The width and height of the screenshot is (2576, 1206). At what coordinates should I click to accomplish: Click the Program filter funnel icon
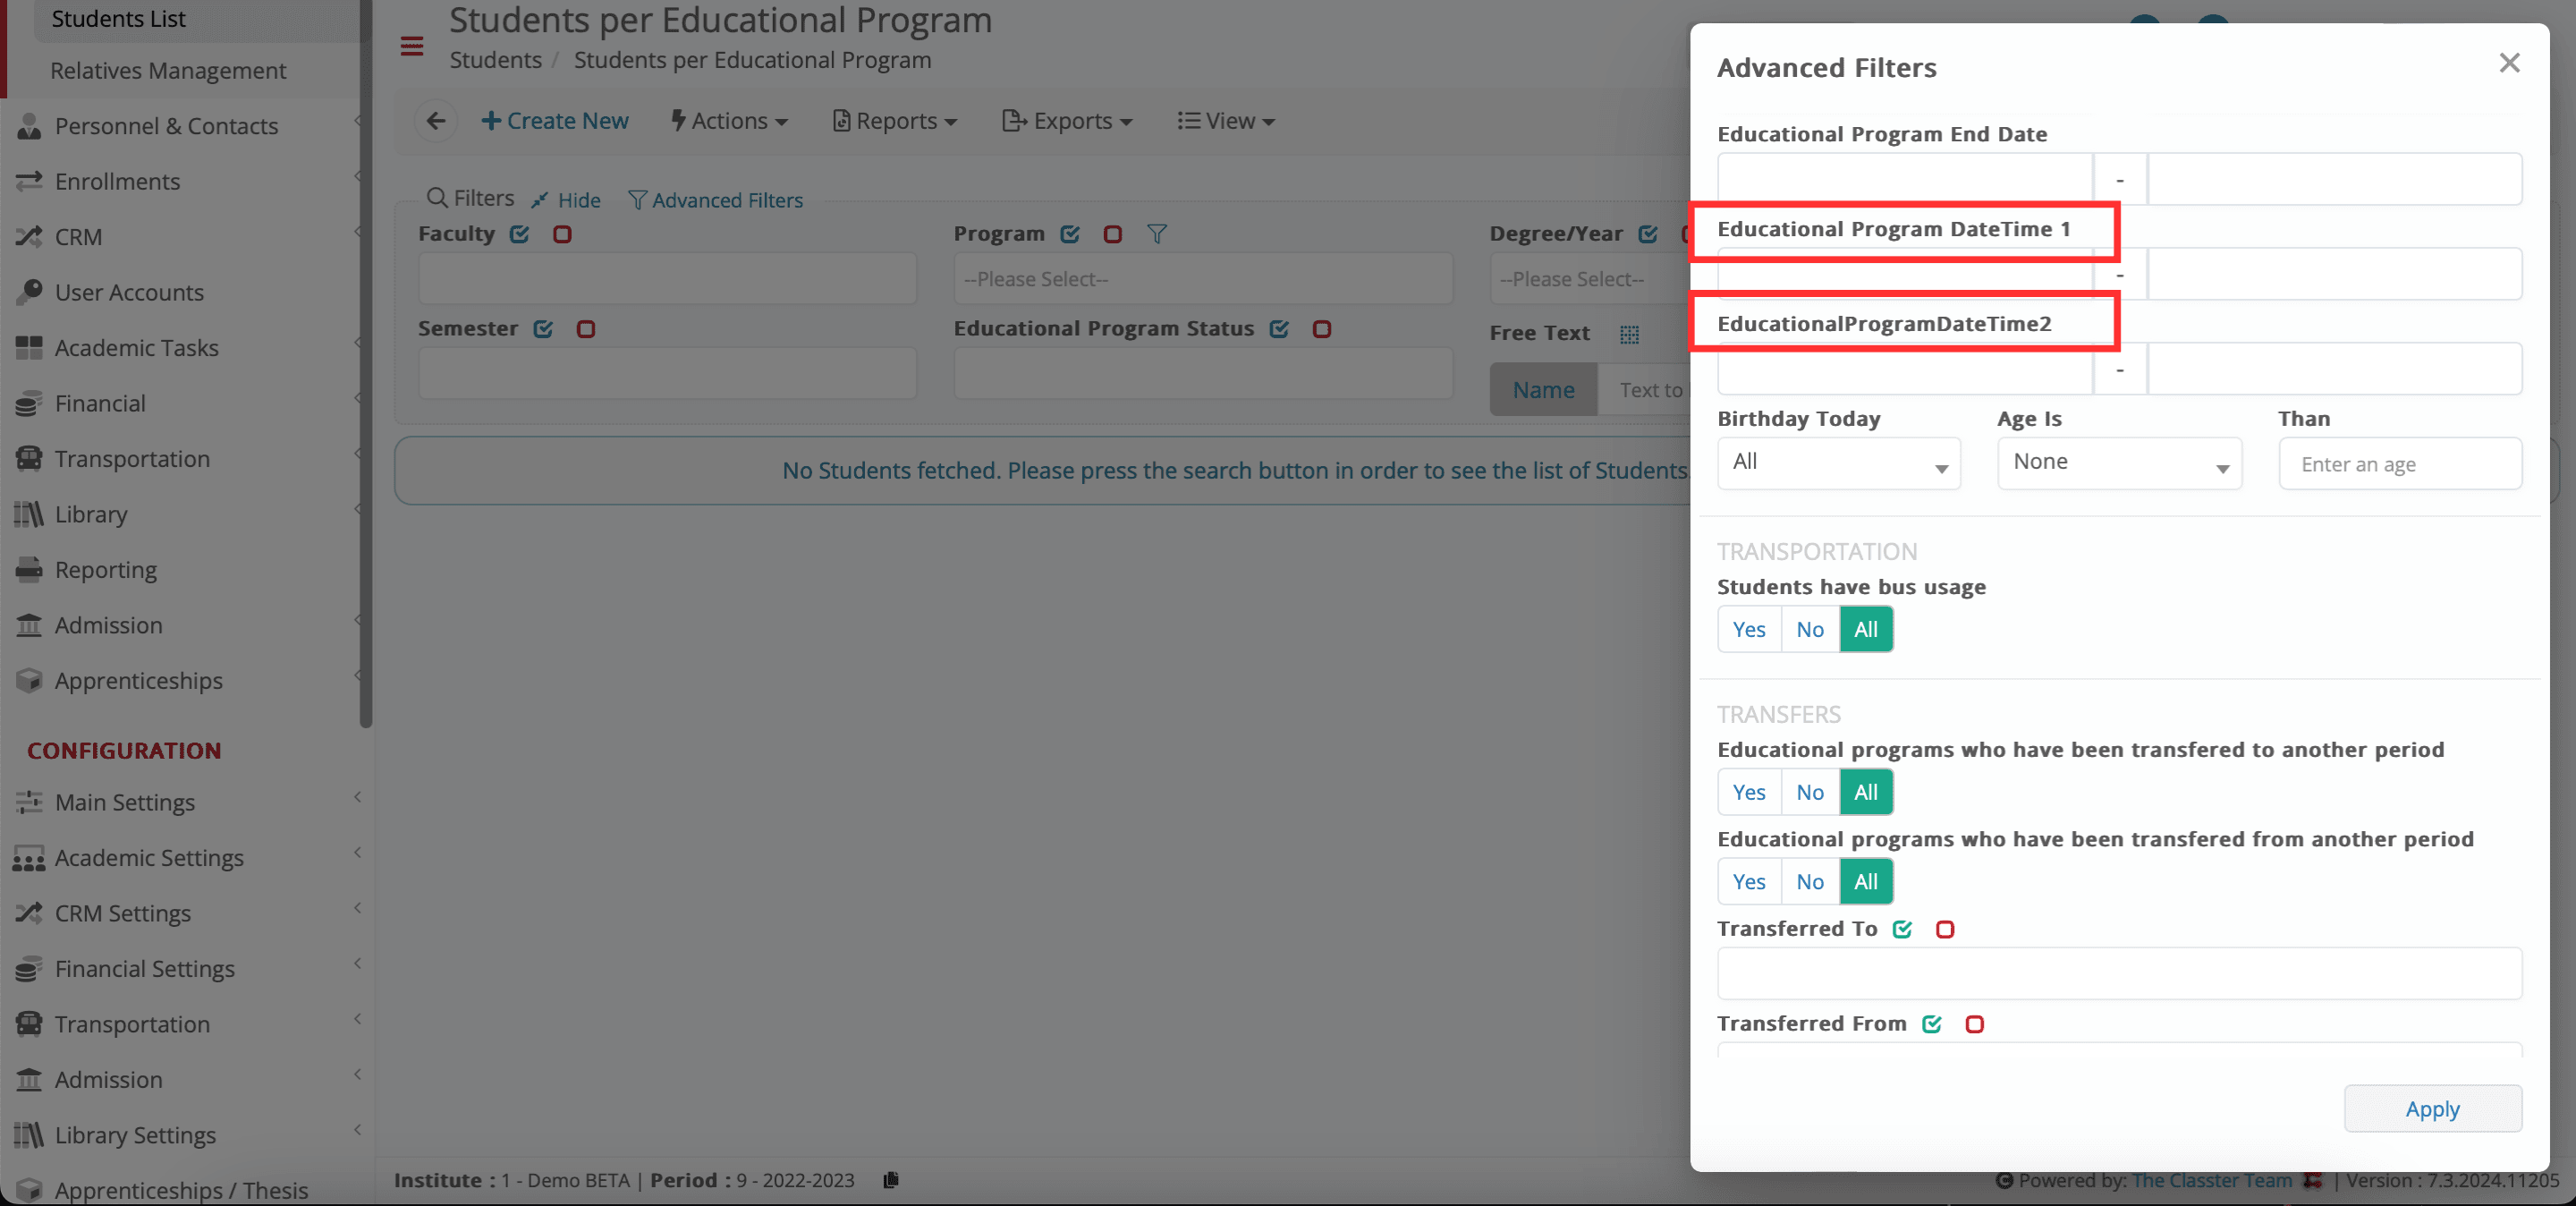tap(1157, 234)
